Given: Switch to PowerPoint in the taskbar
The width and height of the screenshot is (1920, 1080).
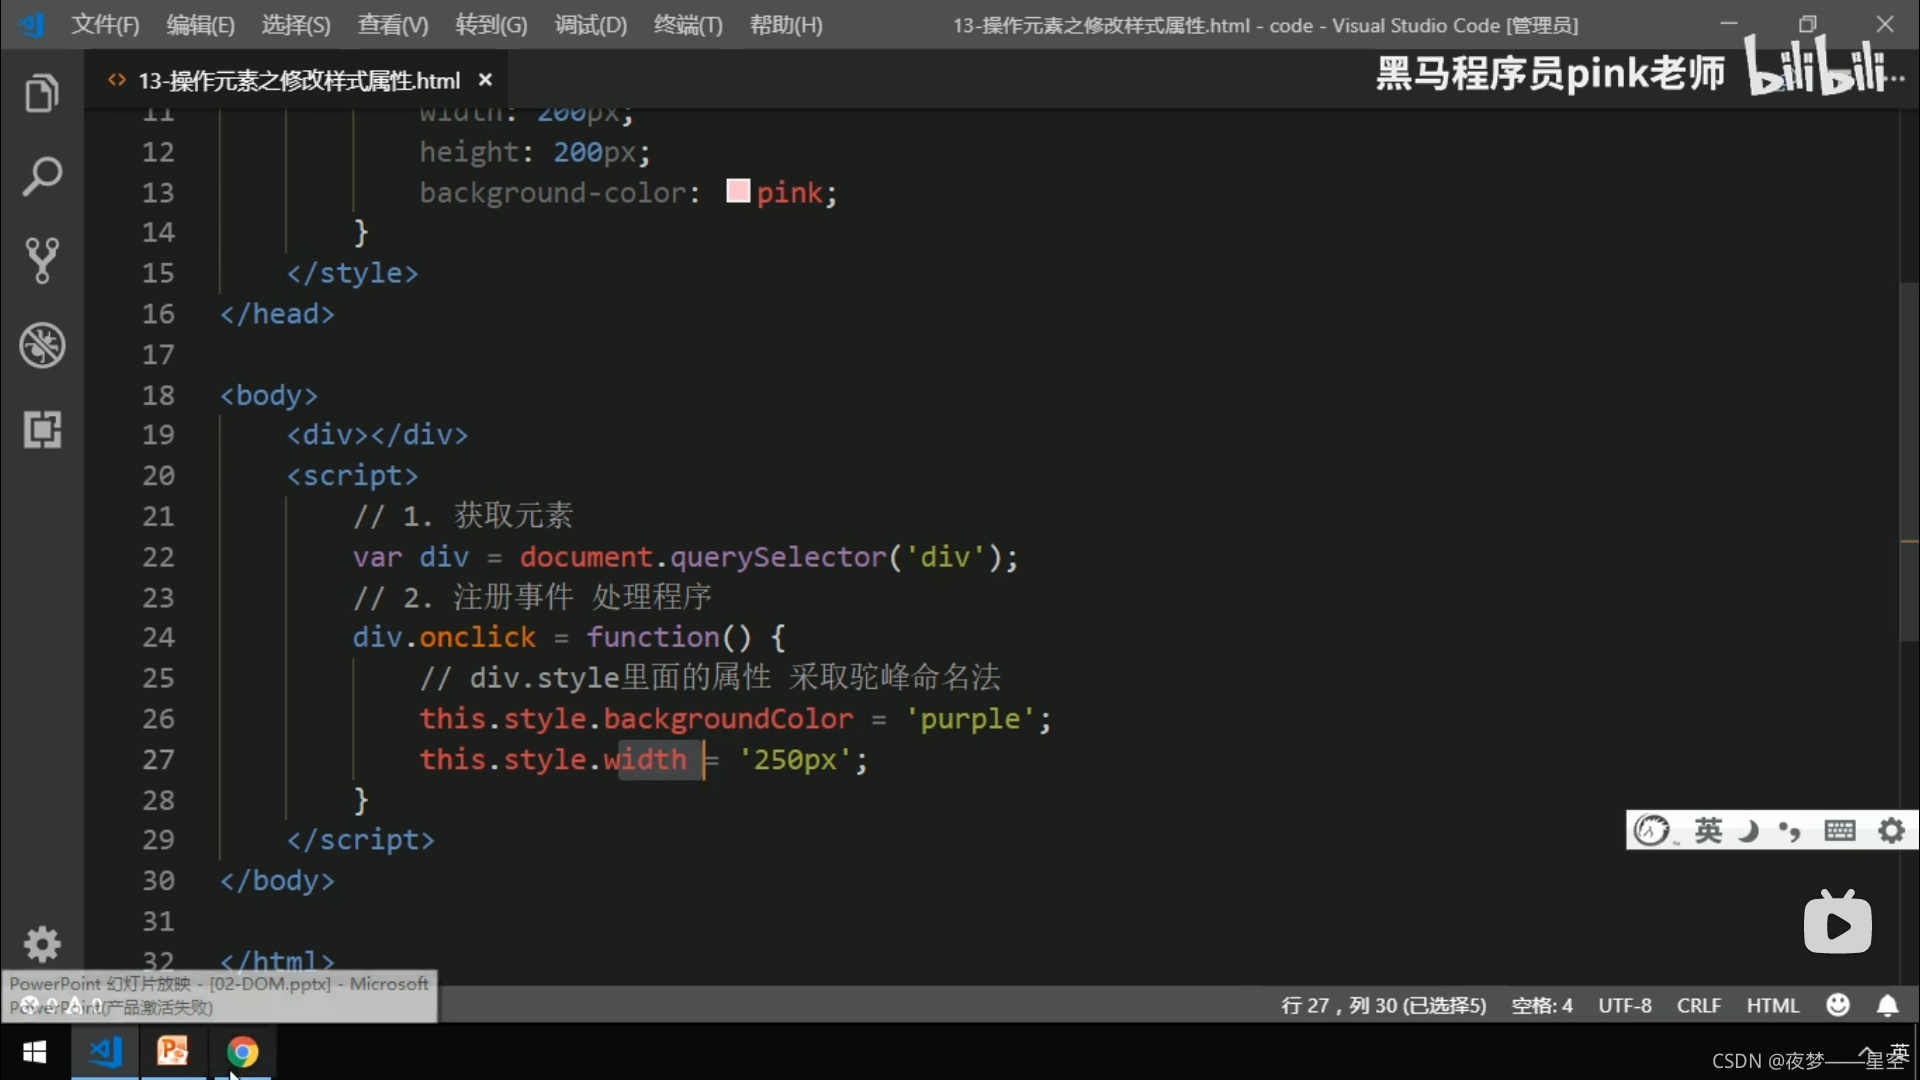Looking at the screenshot, I should pyautogui.click(x=173, y=1052).
